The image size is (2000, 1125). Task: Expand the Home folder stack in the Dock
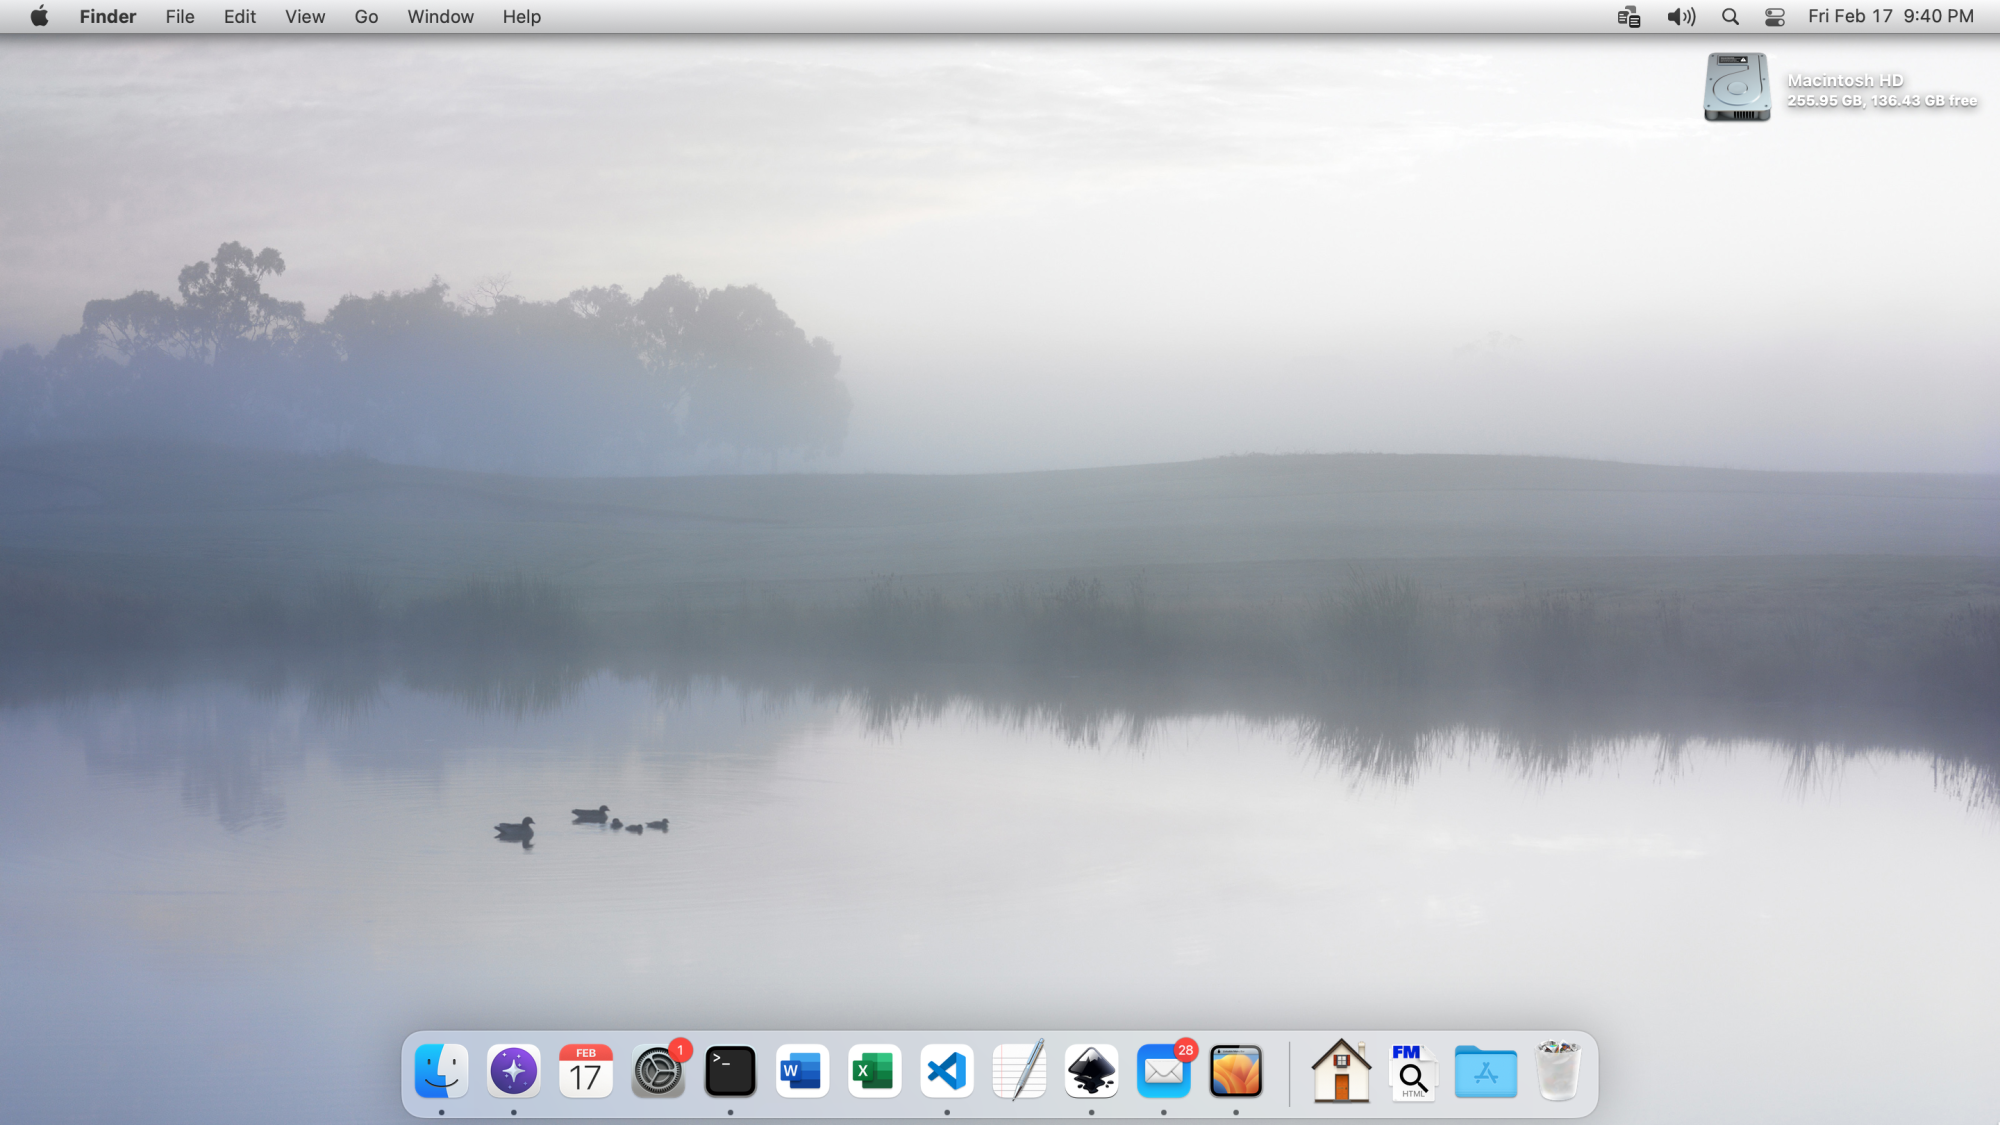coord(1341,1072)
